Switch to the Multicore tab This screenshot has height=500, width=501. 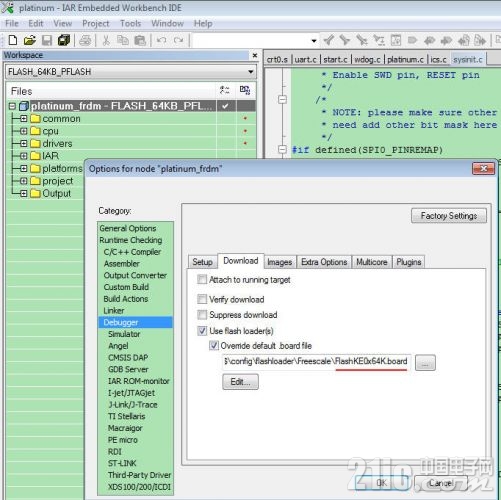(x=372, y=262)
